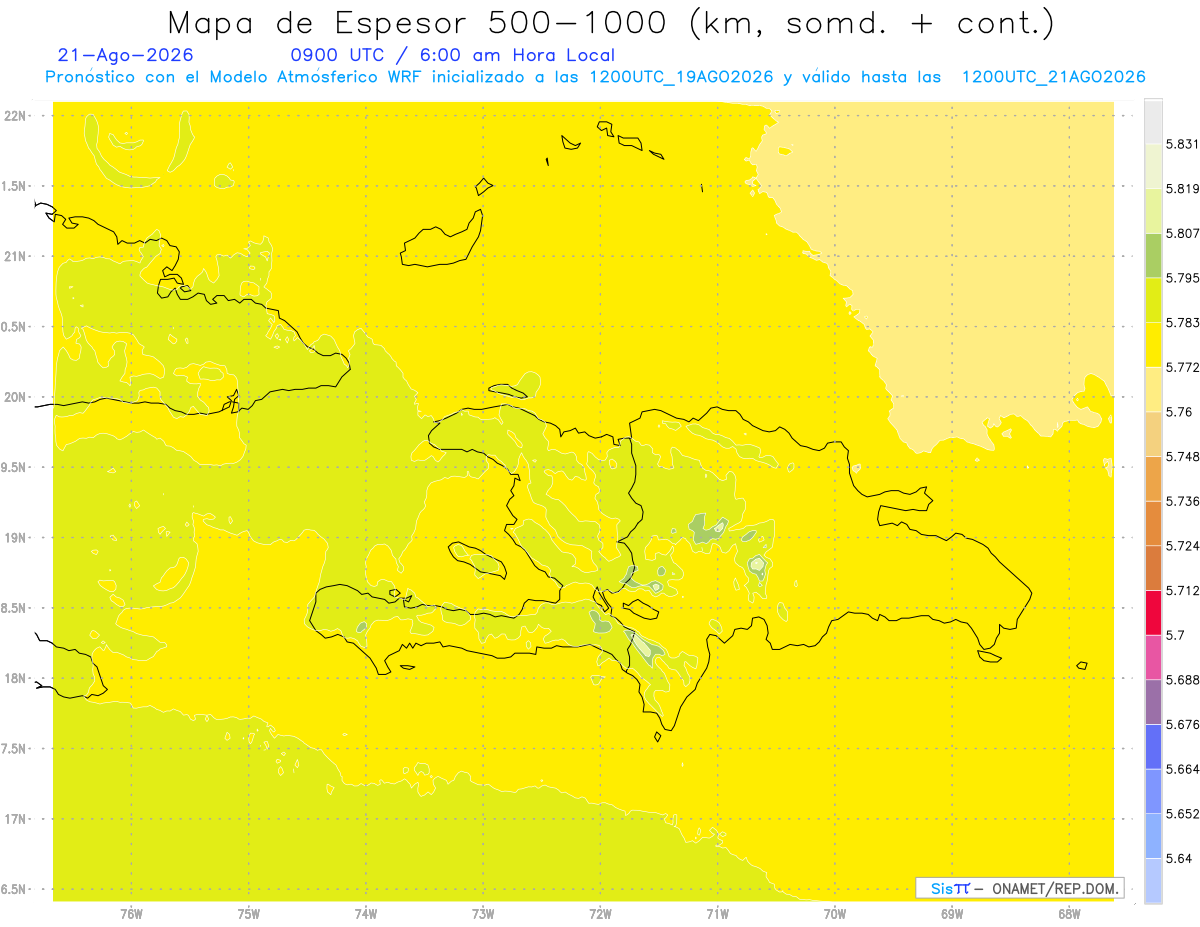This screenshot has height=927, width=1200.
Task: Click the pale yellow legend swatch between 5.76 and 5.772
Action: coord(1153,389)
